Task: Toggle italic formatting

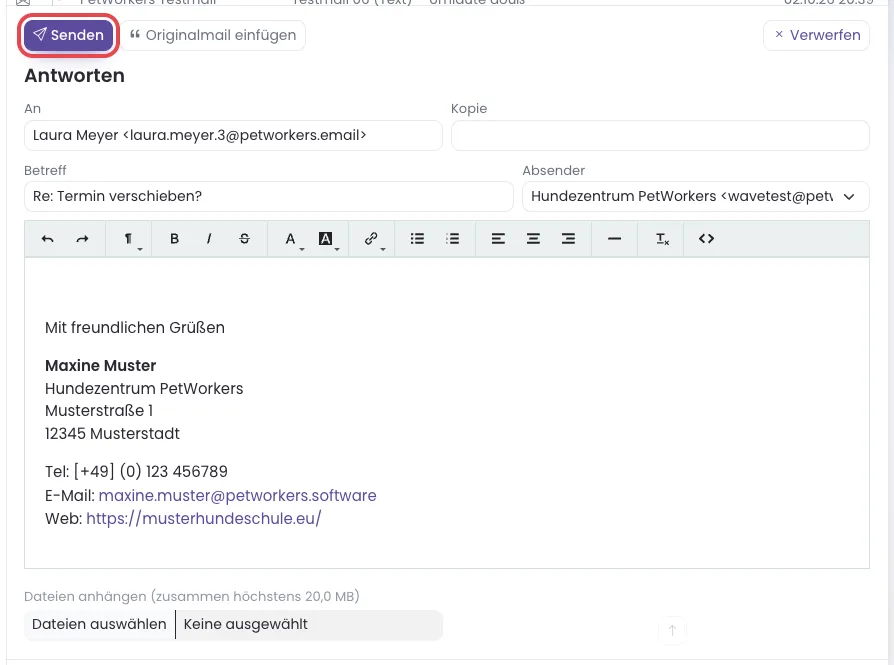Action: [209, 239]
